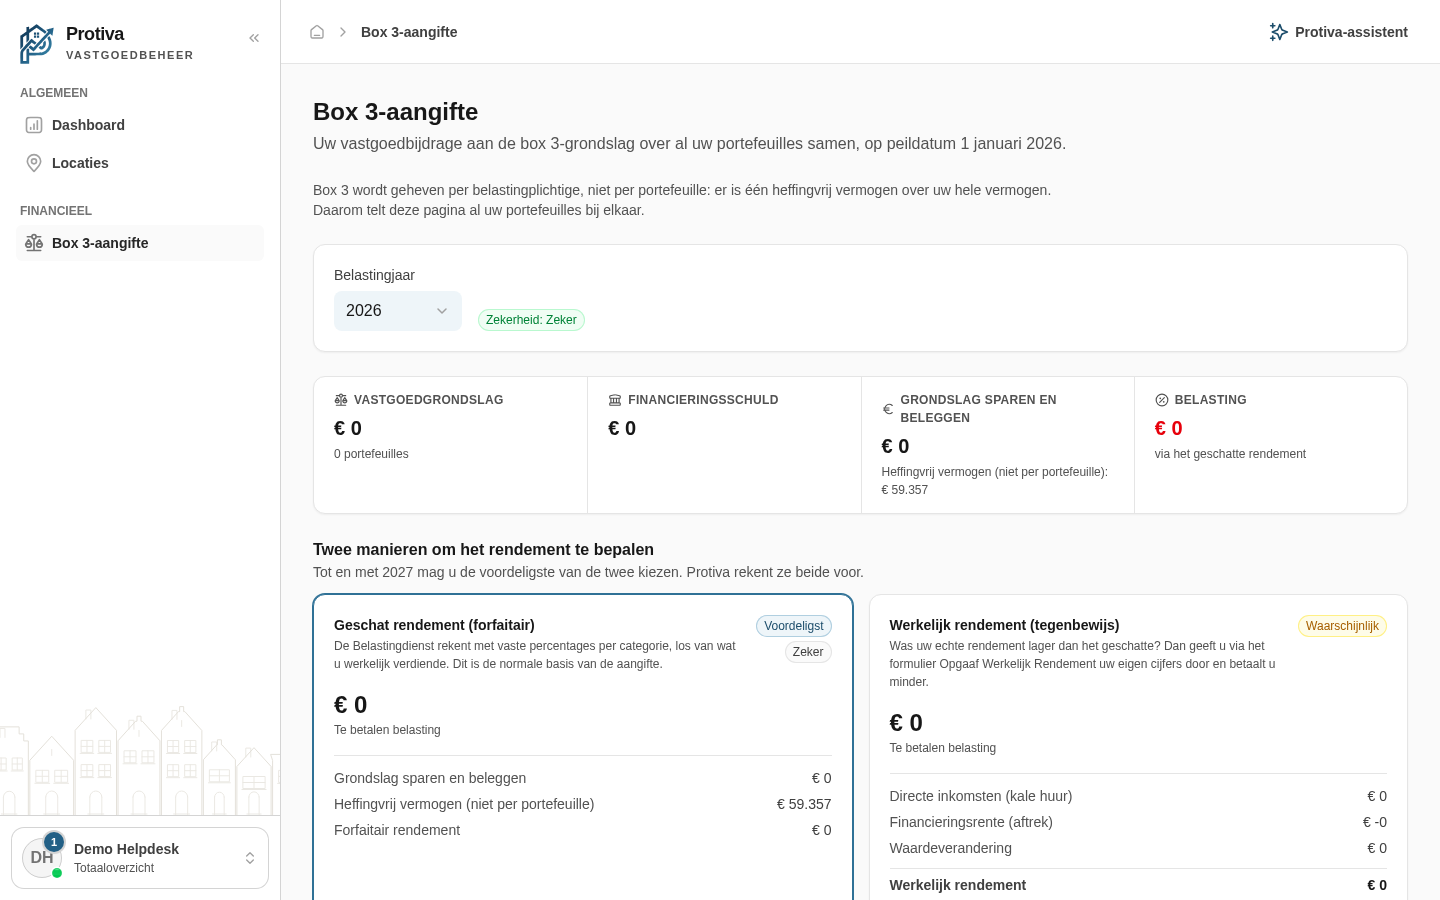Click Heffingvrij vermogen € 59.357 value in forfaitair card
This screenshot has height=900, width=1440.
click(x=804, y=804)
